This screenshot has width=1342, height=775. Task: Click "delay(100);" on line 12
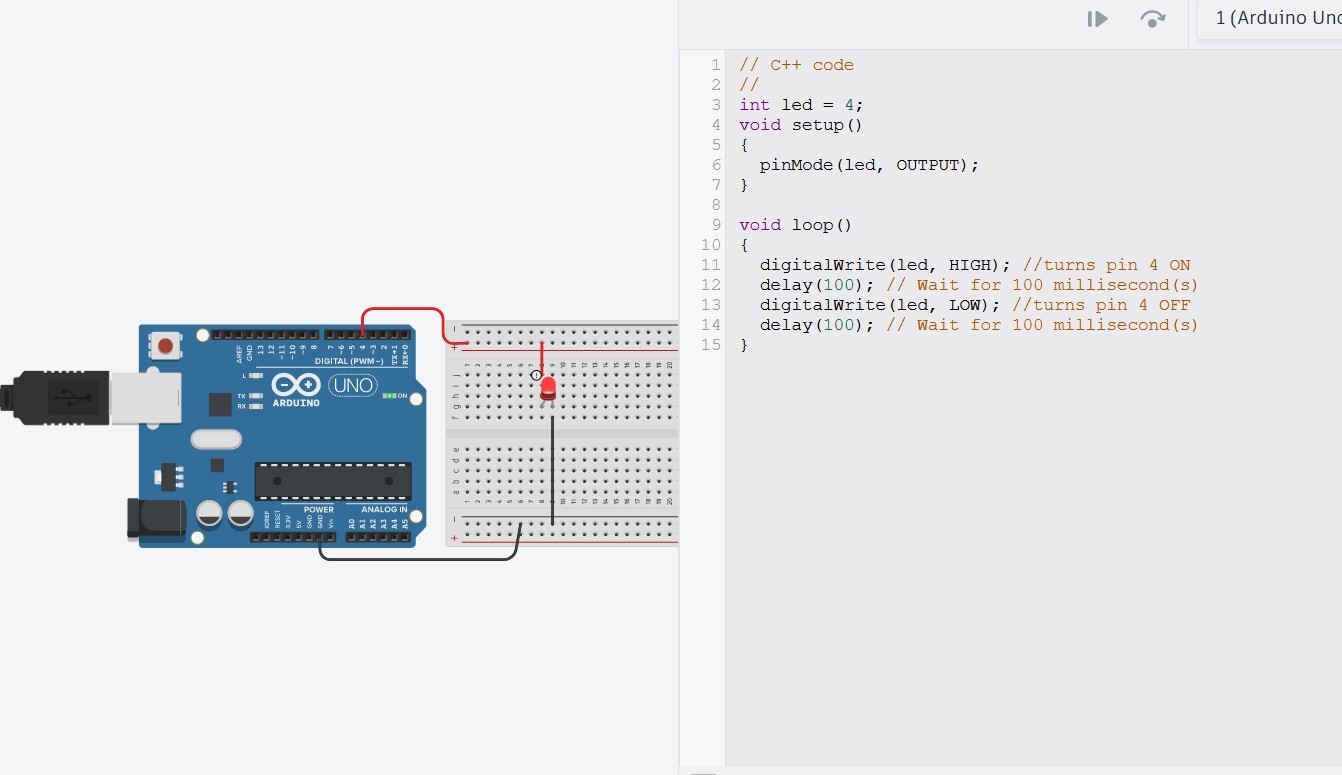(x=817, y=285)
